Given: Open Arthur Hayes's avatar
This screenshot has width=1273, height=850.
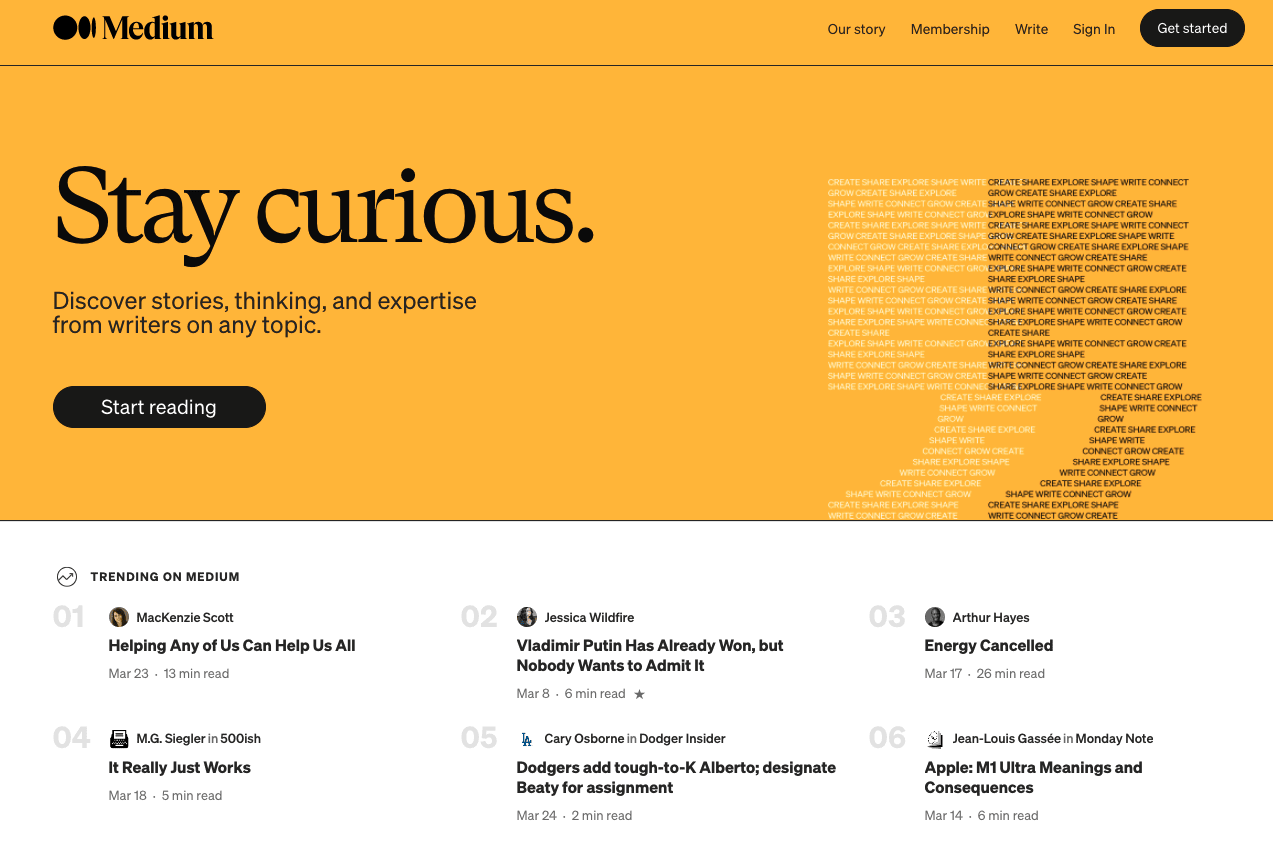Looking at the screenshot, I should (935, 617).
